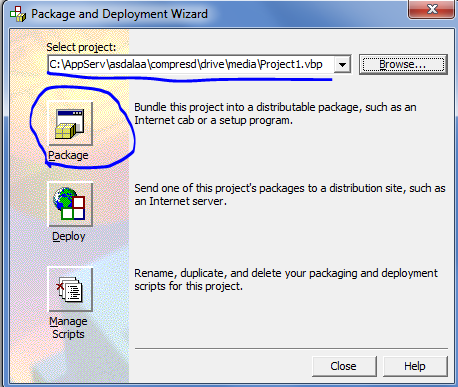The height and width of the screenshot is (387, 458).
Task: Expand the Select project dropdown arrow
Action: pyautogui.click(x=342, y=64)
